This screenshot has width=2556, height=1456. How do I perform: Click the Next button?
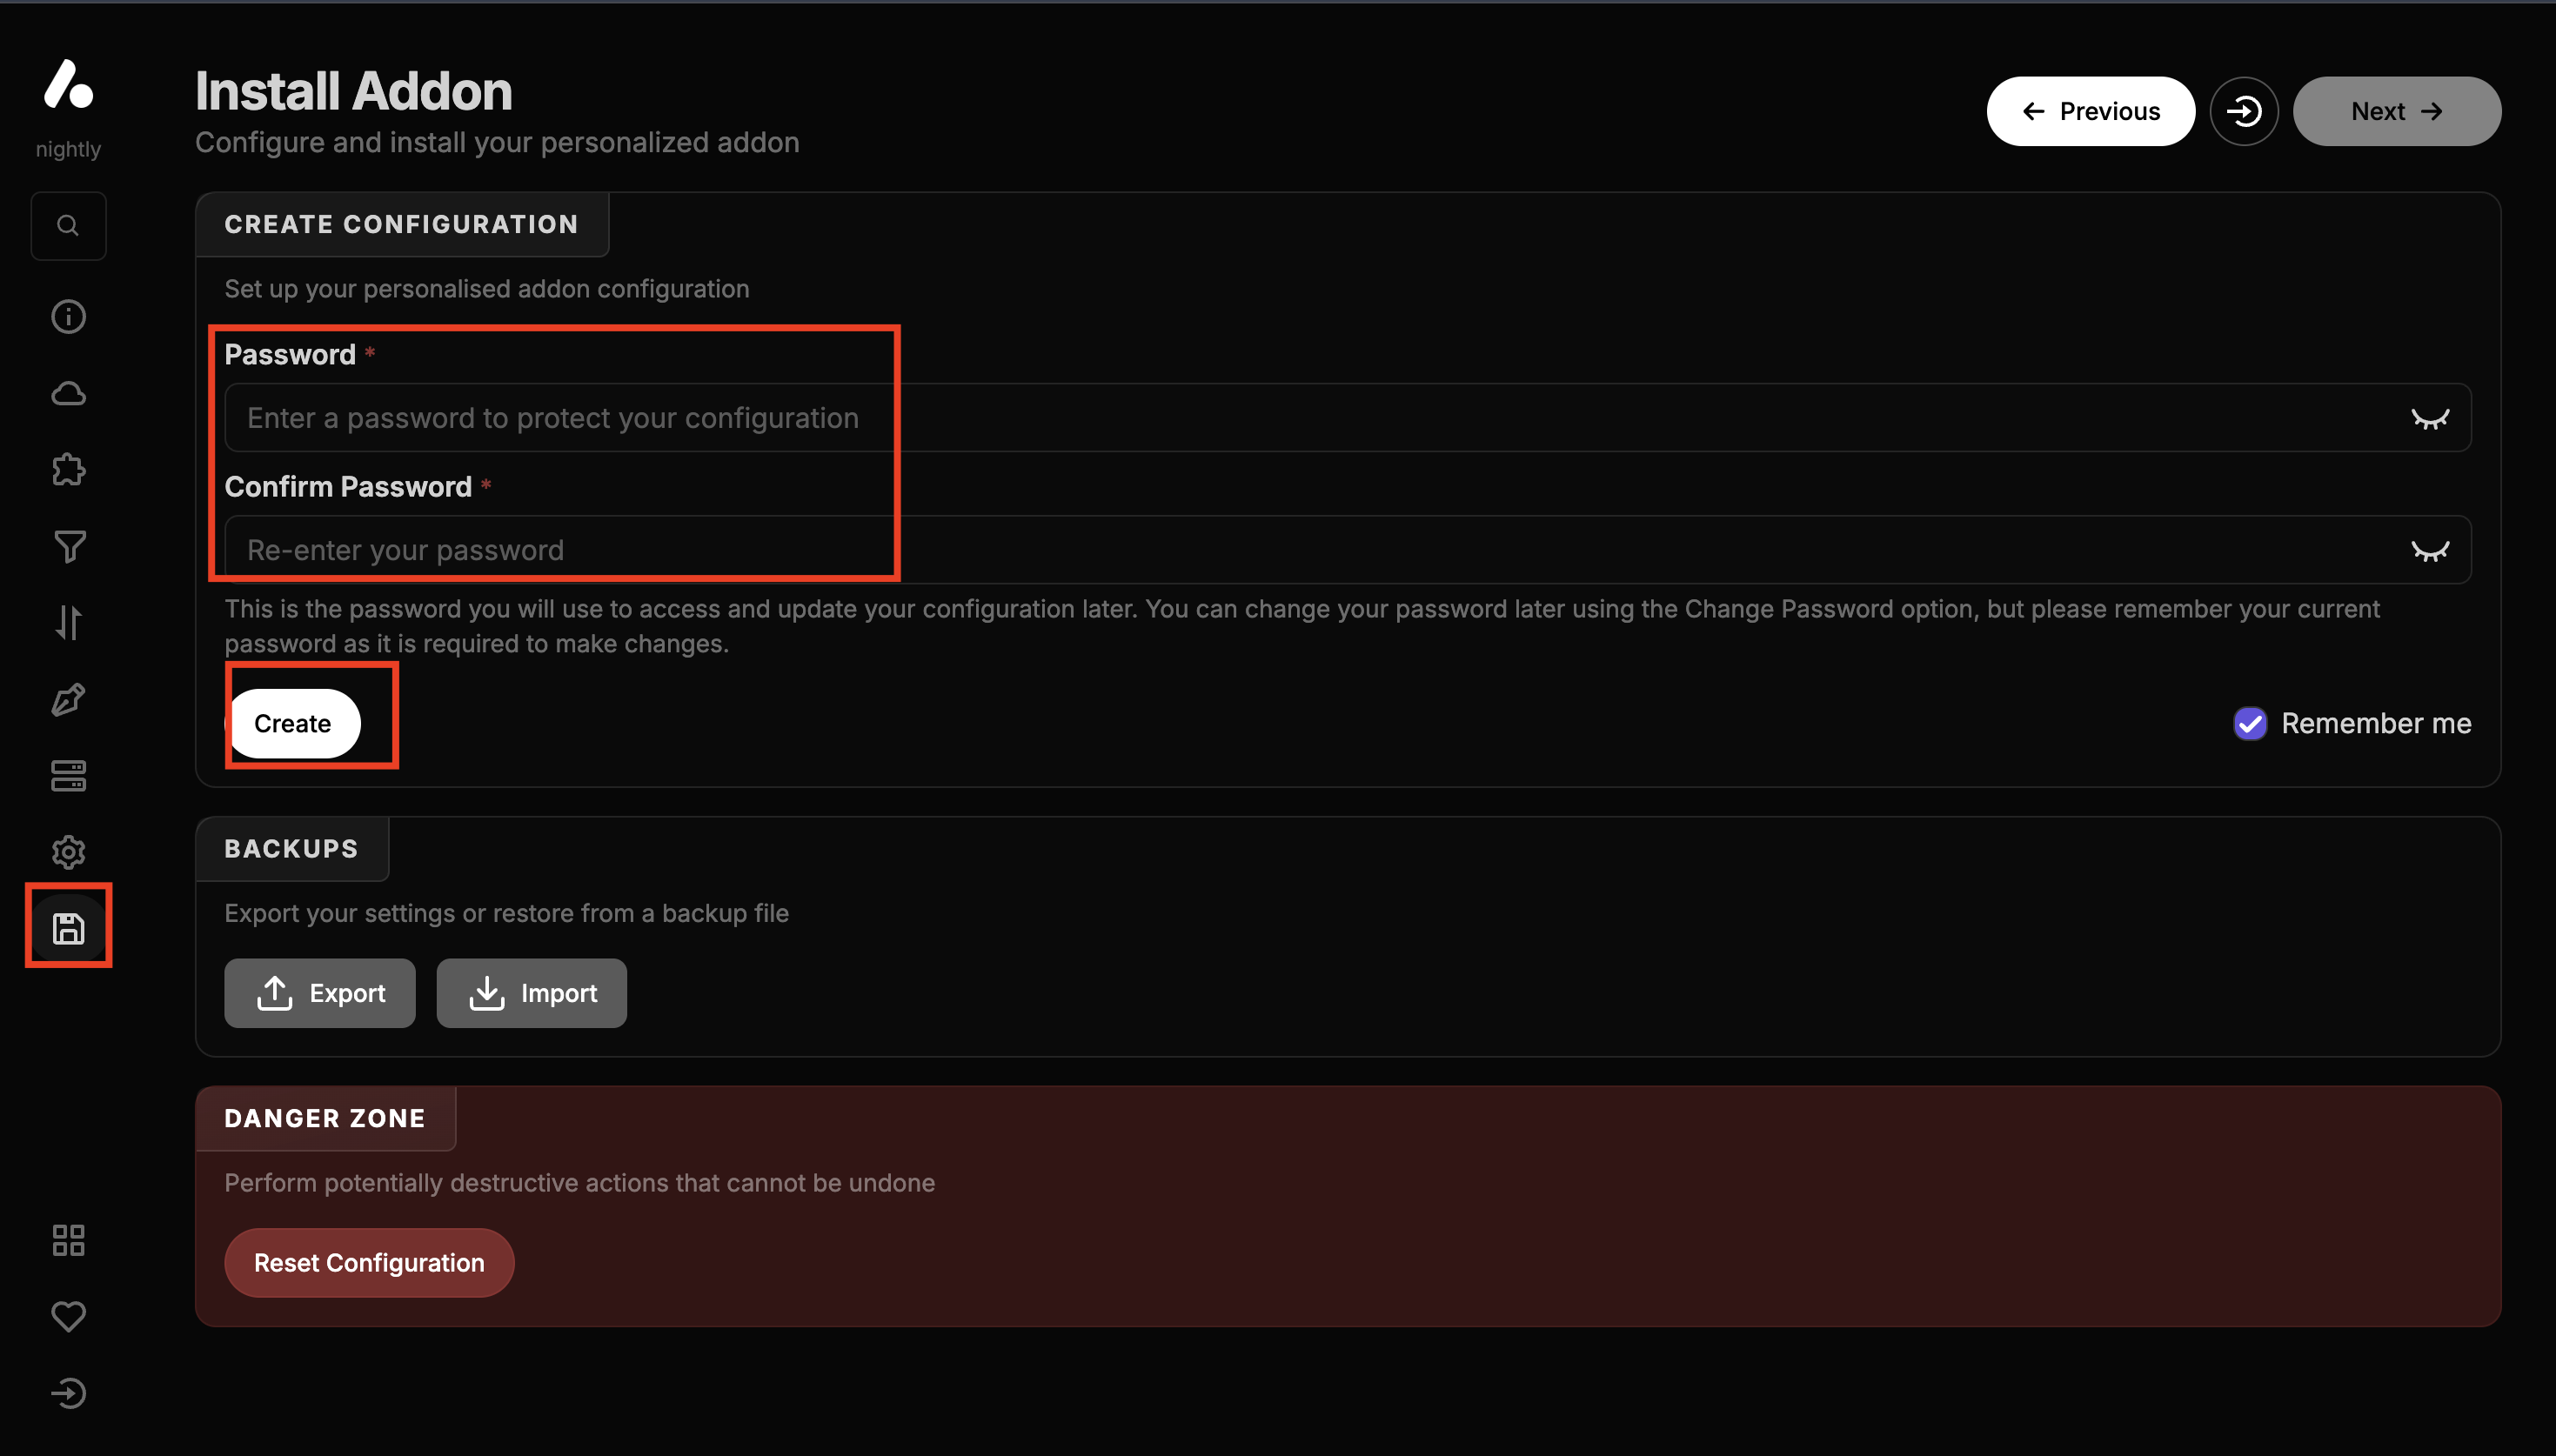(x=2397, y=111)
